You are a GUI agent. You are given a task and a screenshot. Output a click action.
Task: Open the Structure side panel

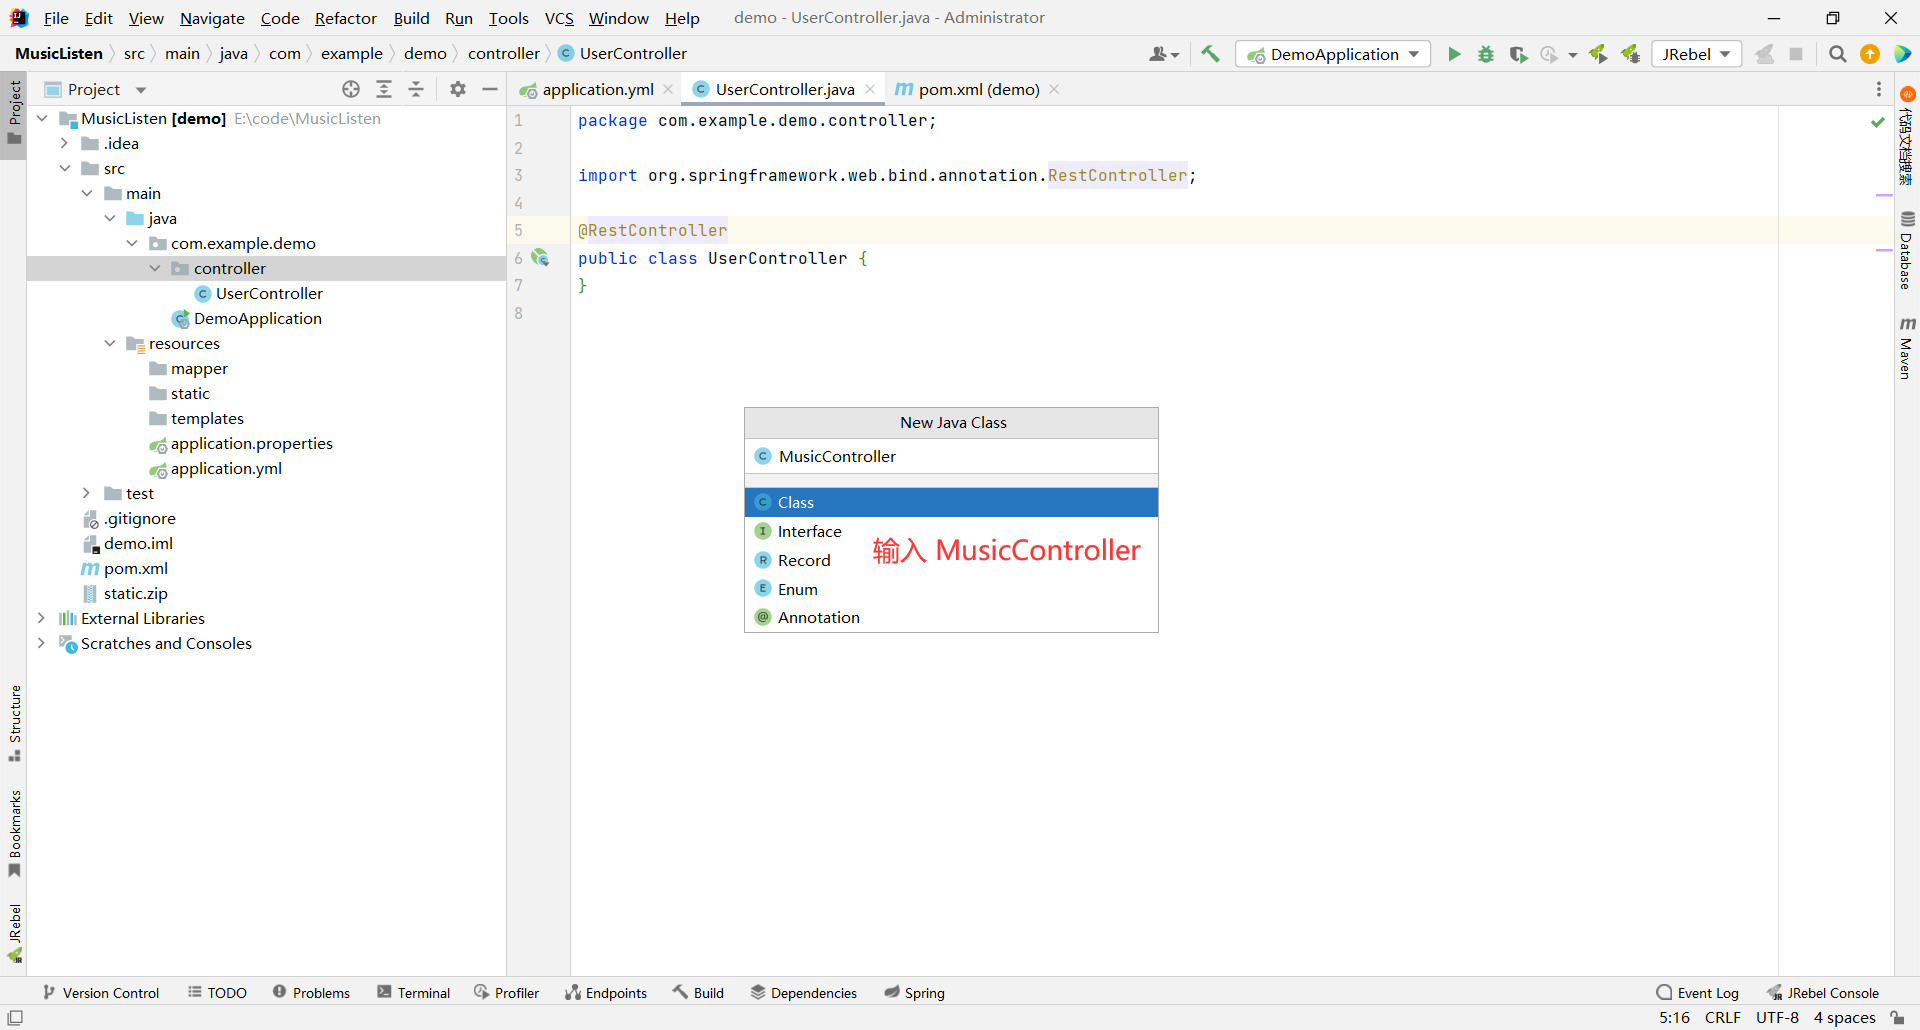pos(14,723)
